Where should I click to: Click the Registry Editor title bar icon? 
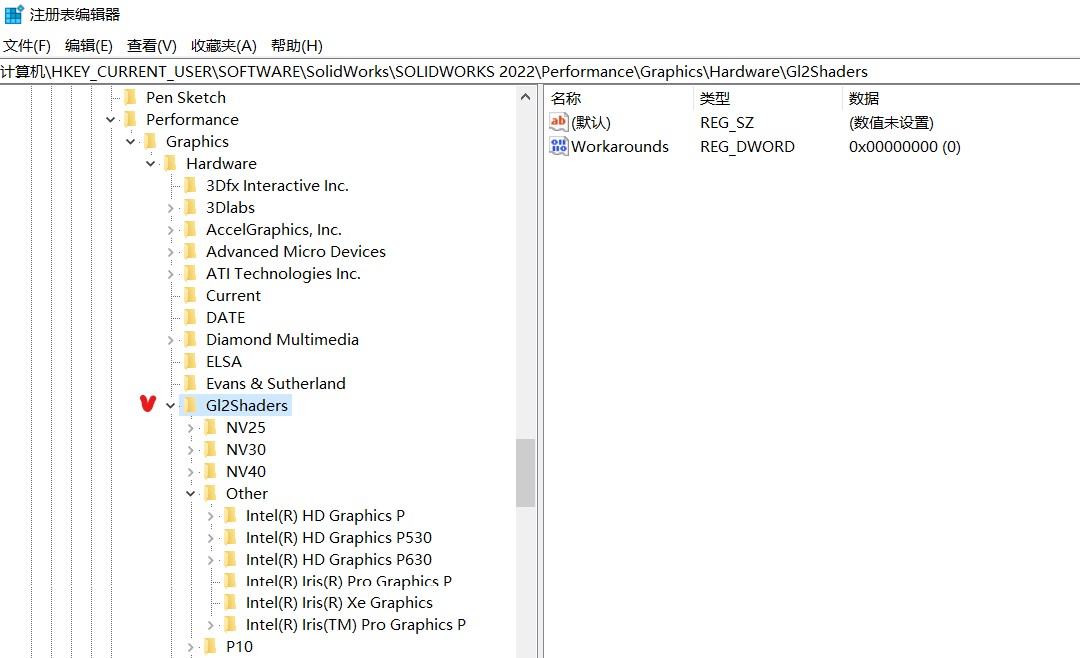click(14, 14)
